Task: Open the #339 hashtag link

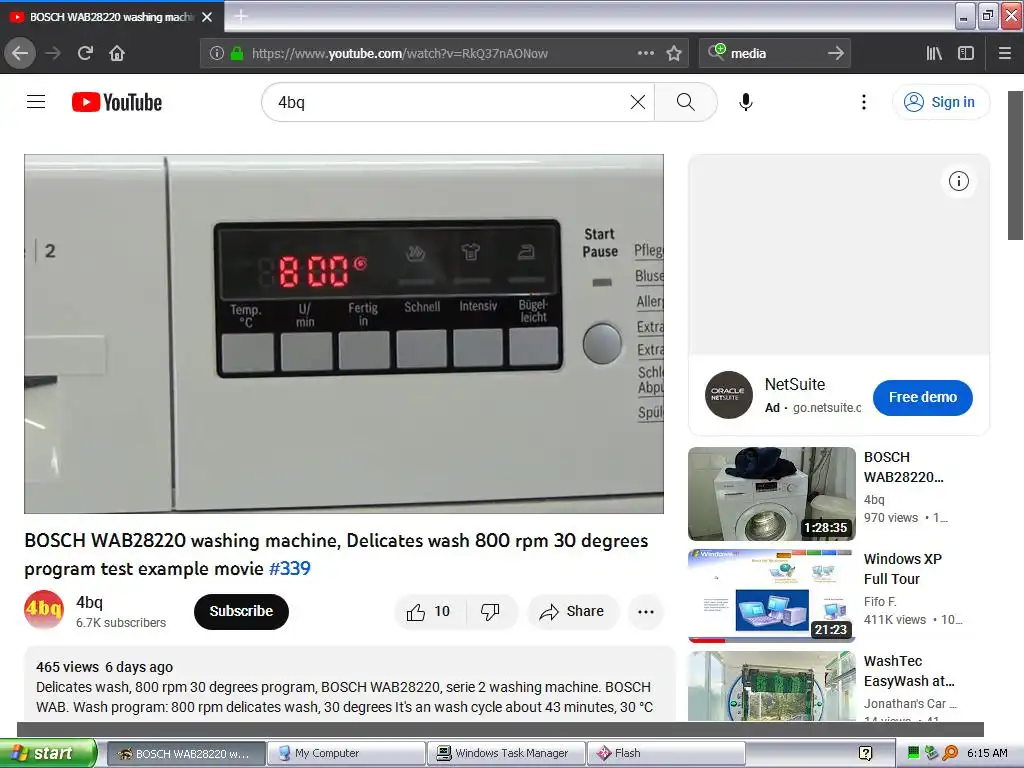Action: point(289,569)
